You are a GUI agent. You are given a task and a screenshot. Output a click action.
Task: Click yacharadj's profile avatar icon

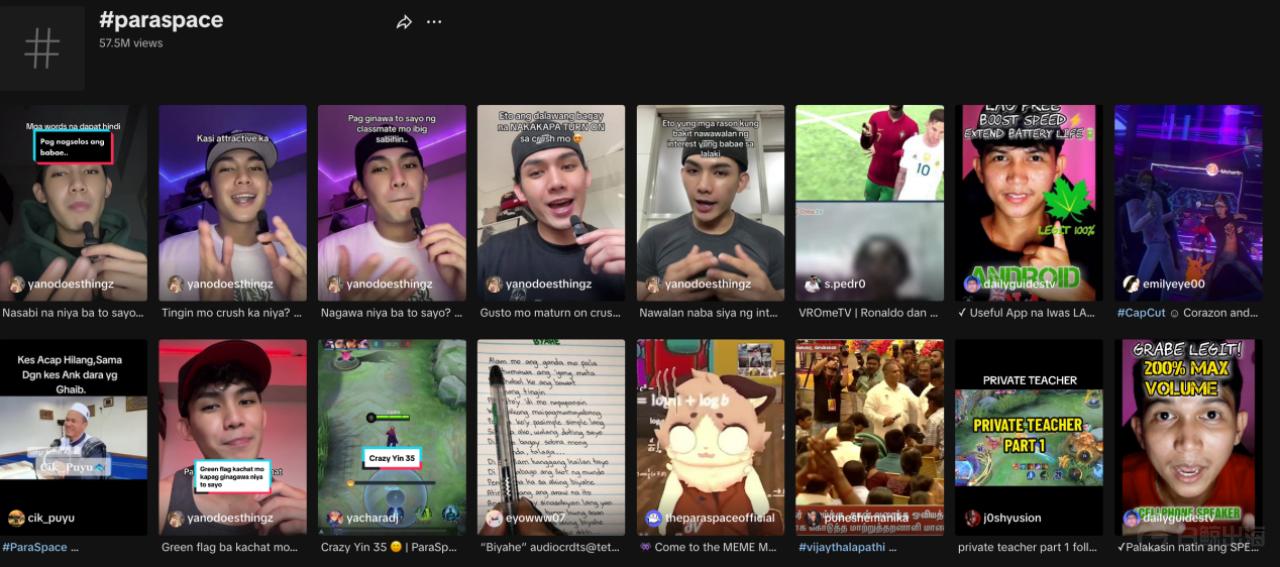335,518
